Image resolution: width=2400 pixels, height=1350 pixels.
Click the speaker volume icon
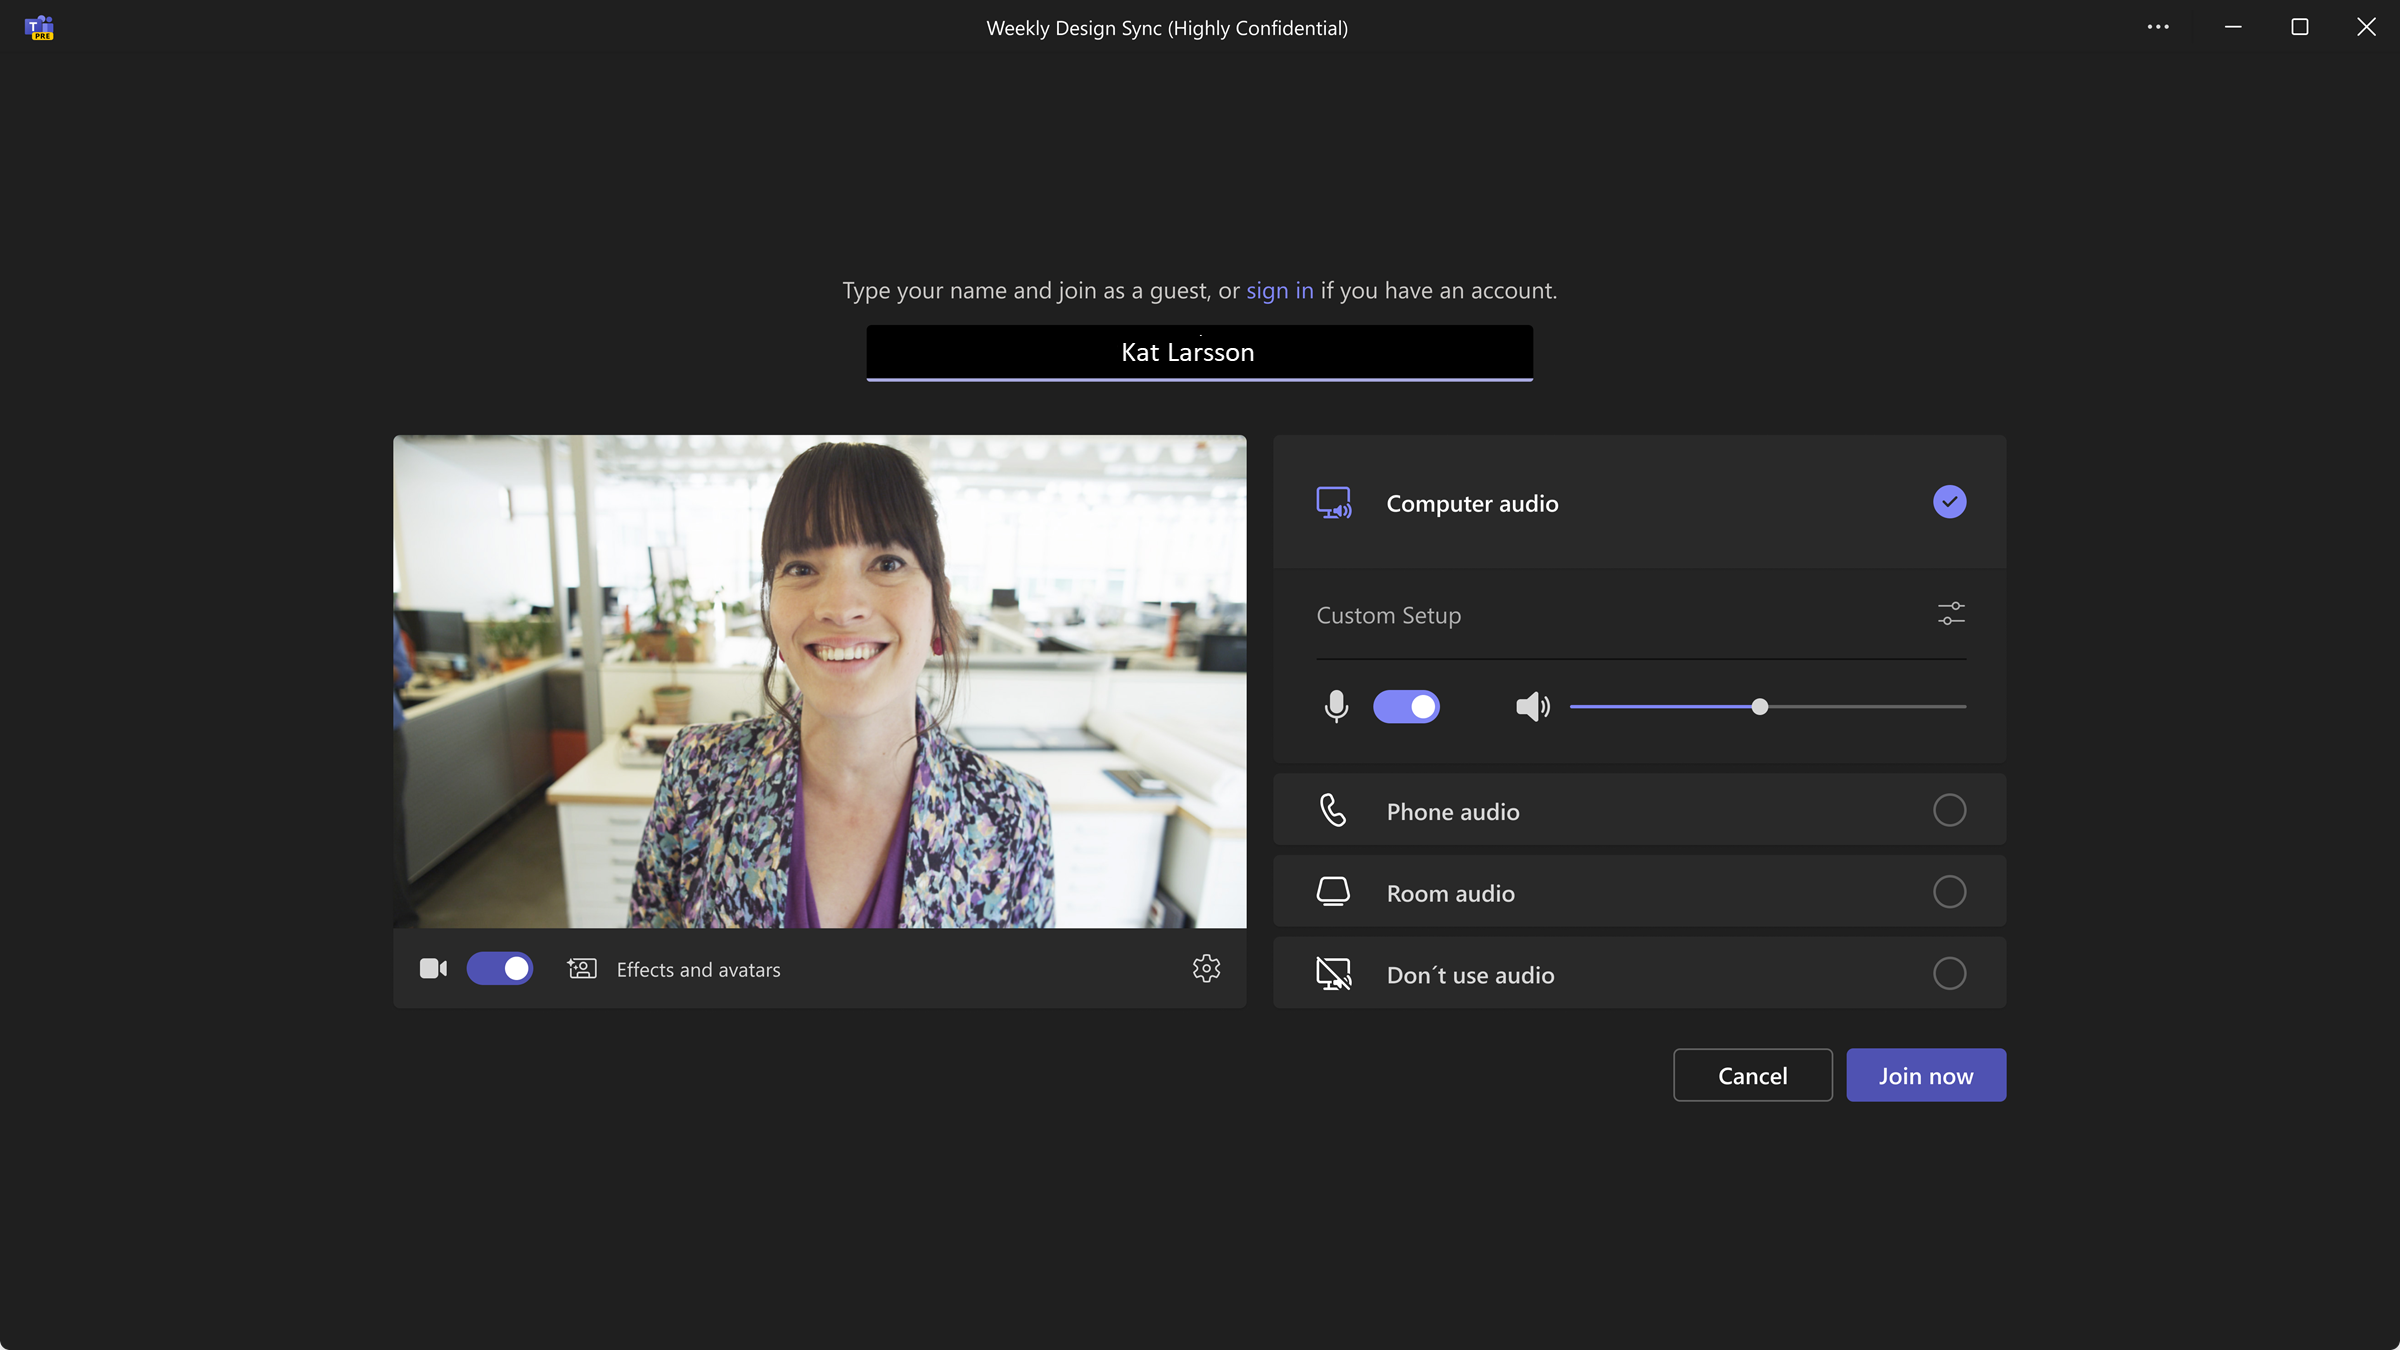[1532, 706]
